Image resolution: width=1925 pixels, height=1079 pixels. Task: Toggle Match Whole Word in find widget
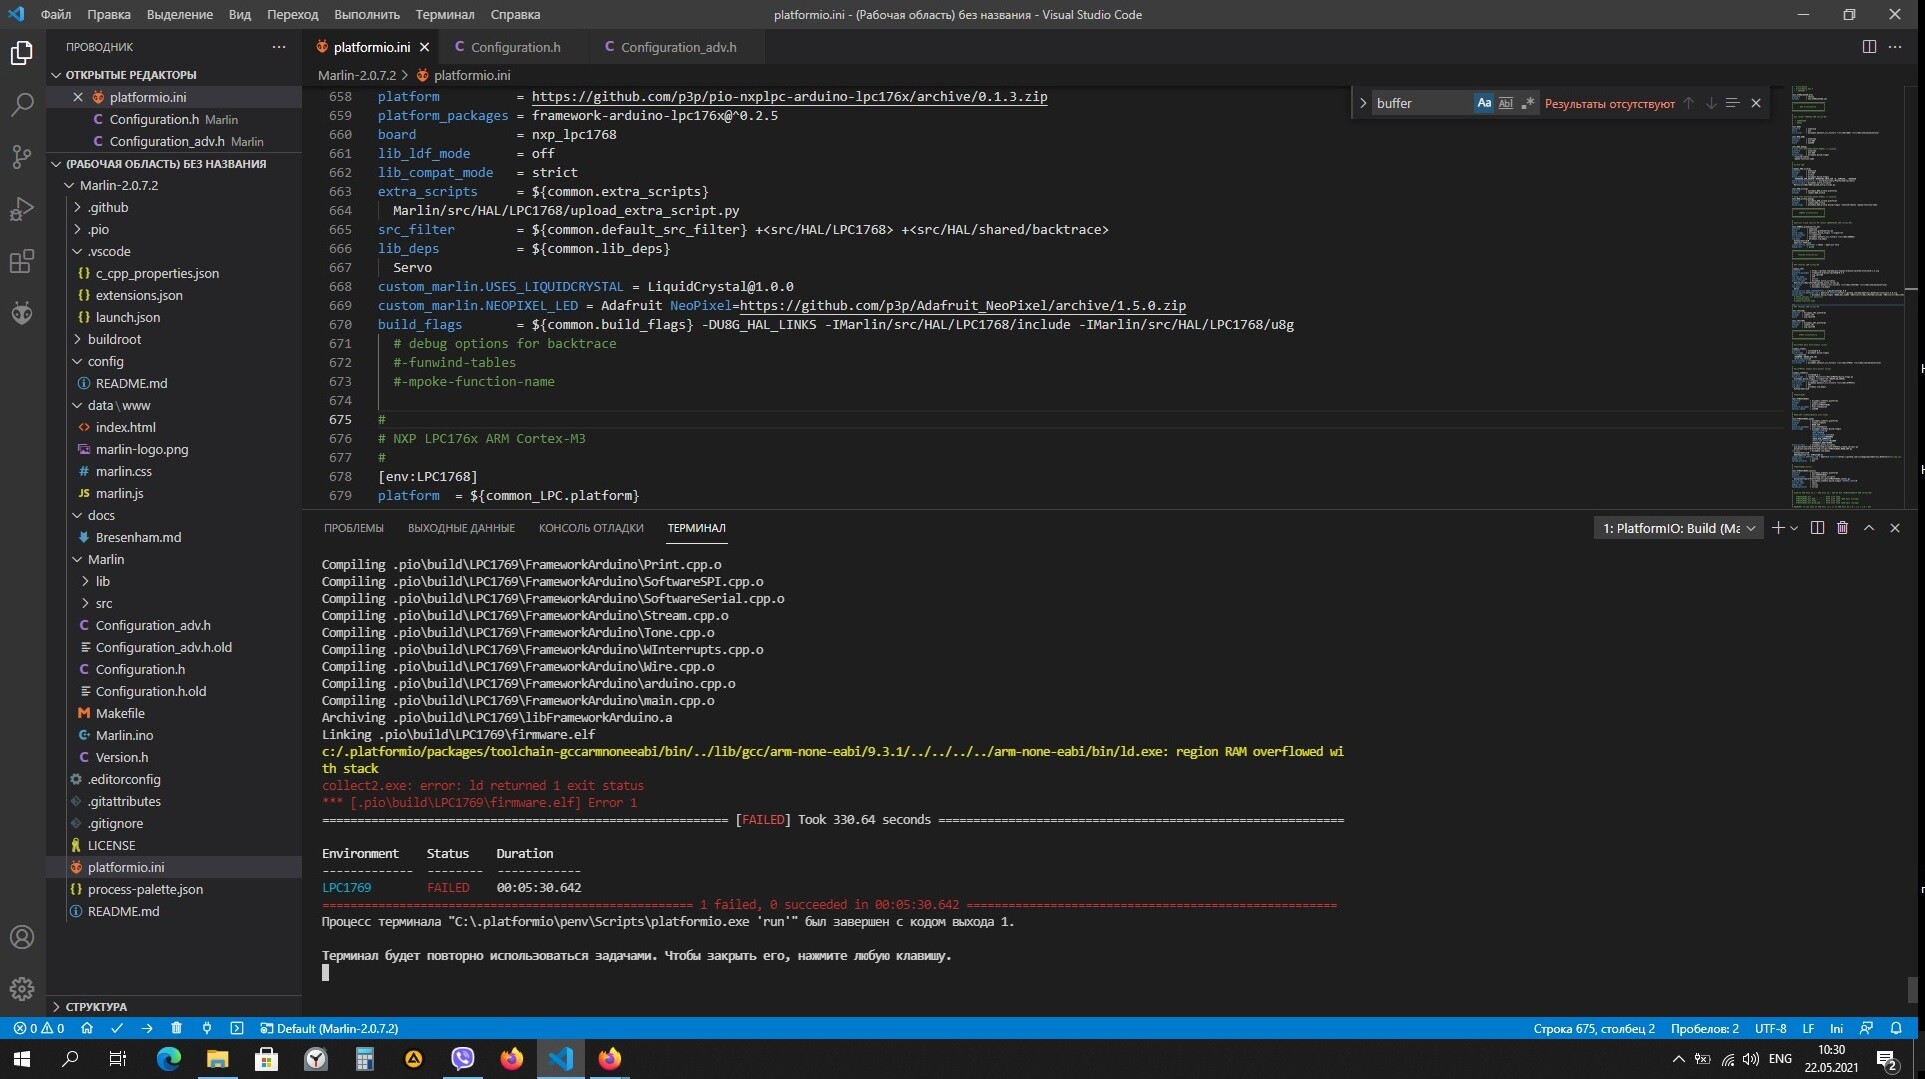click(x=1505, y=103)
